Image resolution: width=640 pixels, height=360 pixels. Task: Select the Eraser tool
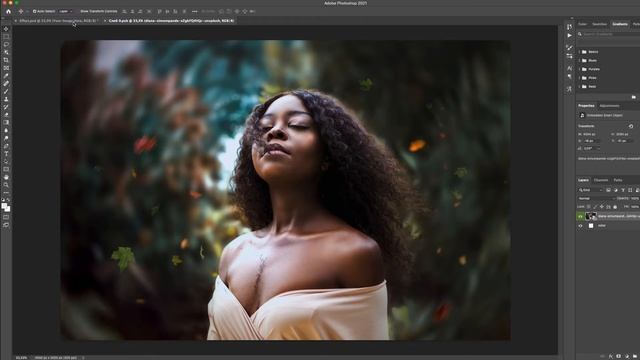(6, 115)
